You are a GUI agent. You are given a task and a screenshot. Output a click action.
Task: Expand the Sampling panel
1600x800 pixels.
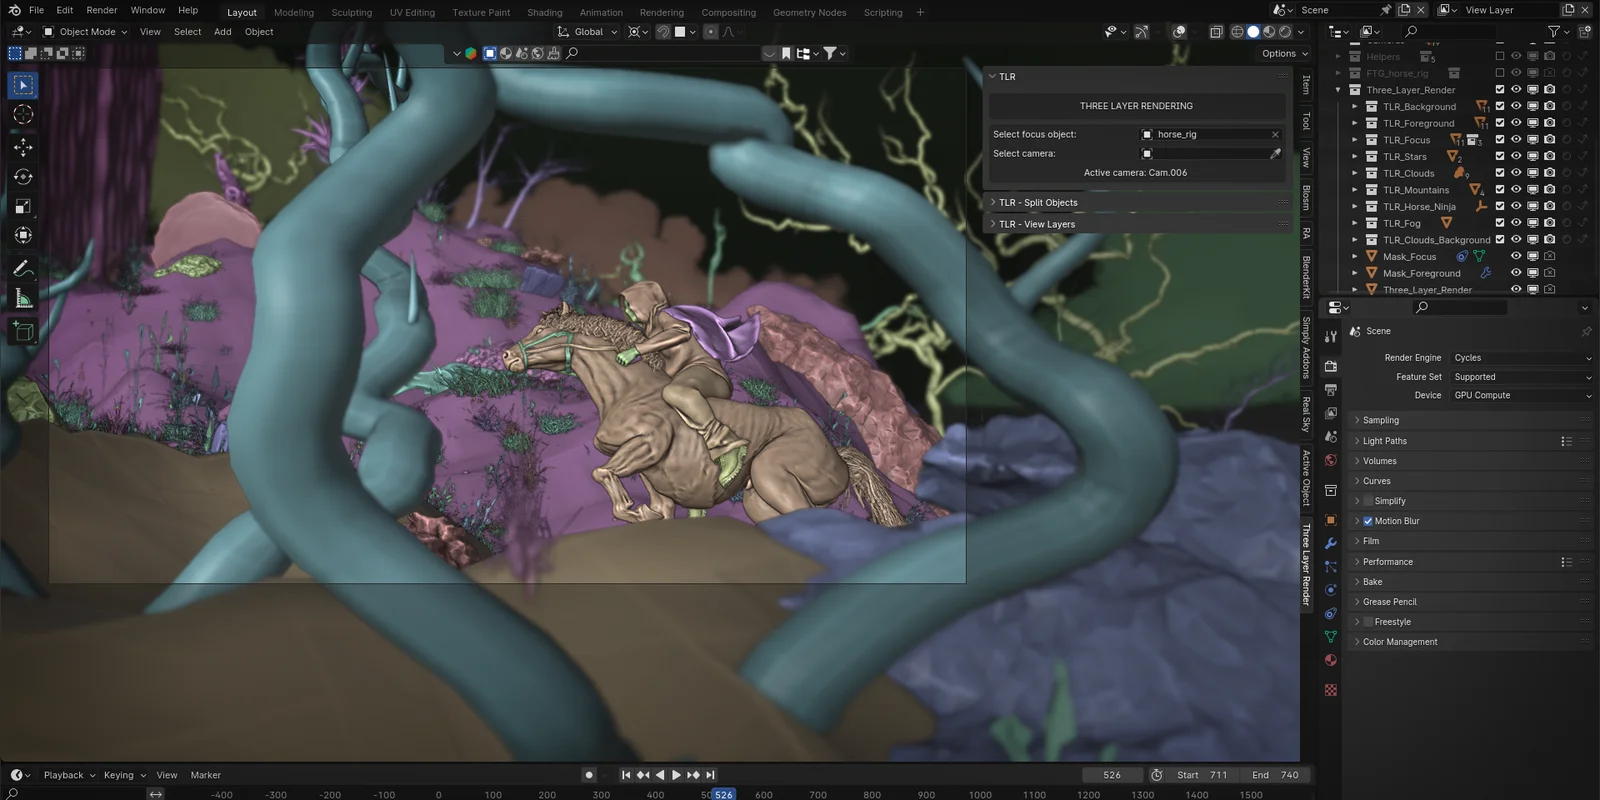click(1471, 421)
